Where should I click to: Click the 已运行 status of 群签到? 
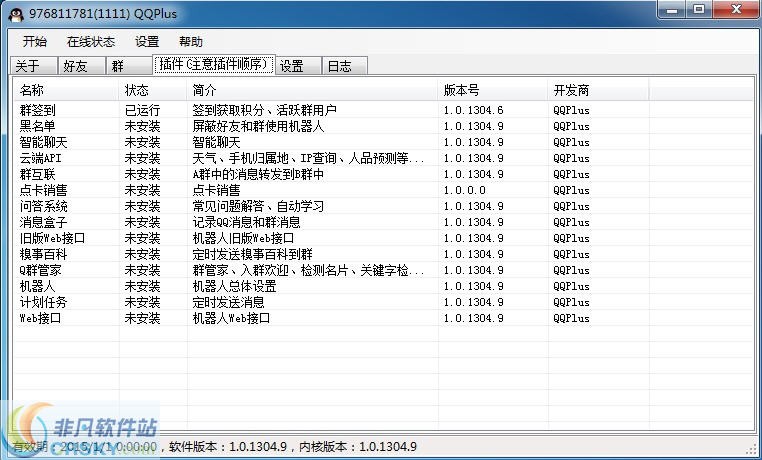tap(142, 110)
